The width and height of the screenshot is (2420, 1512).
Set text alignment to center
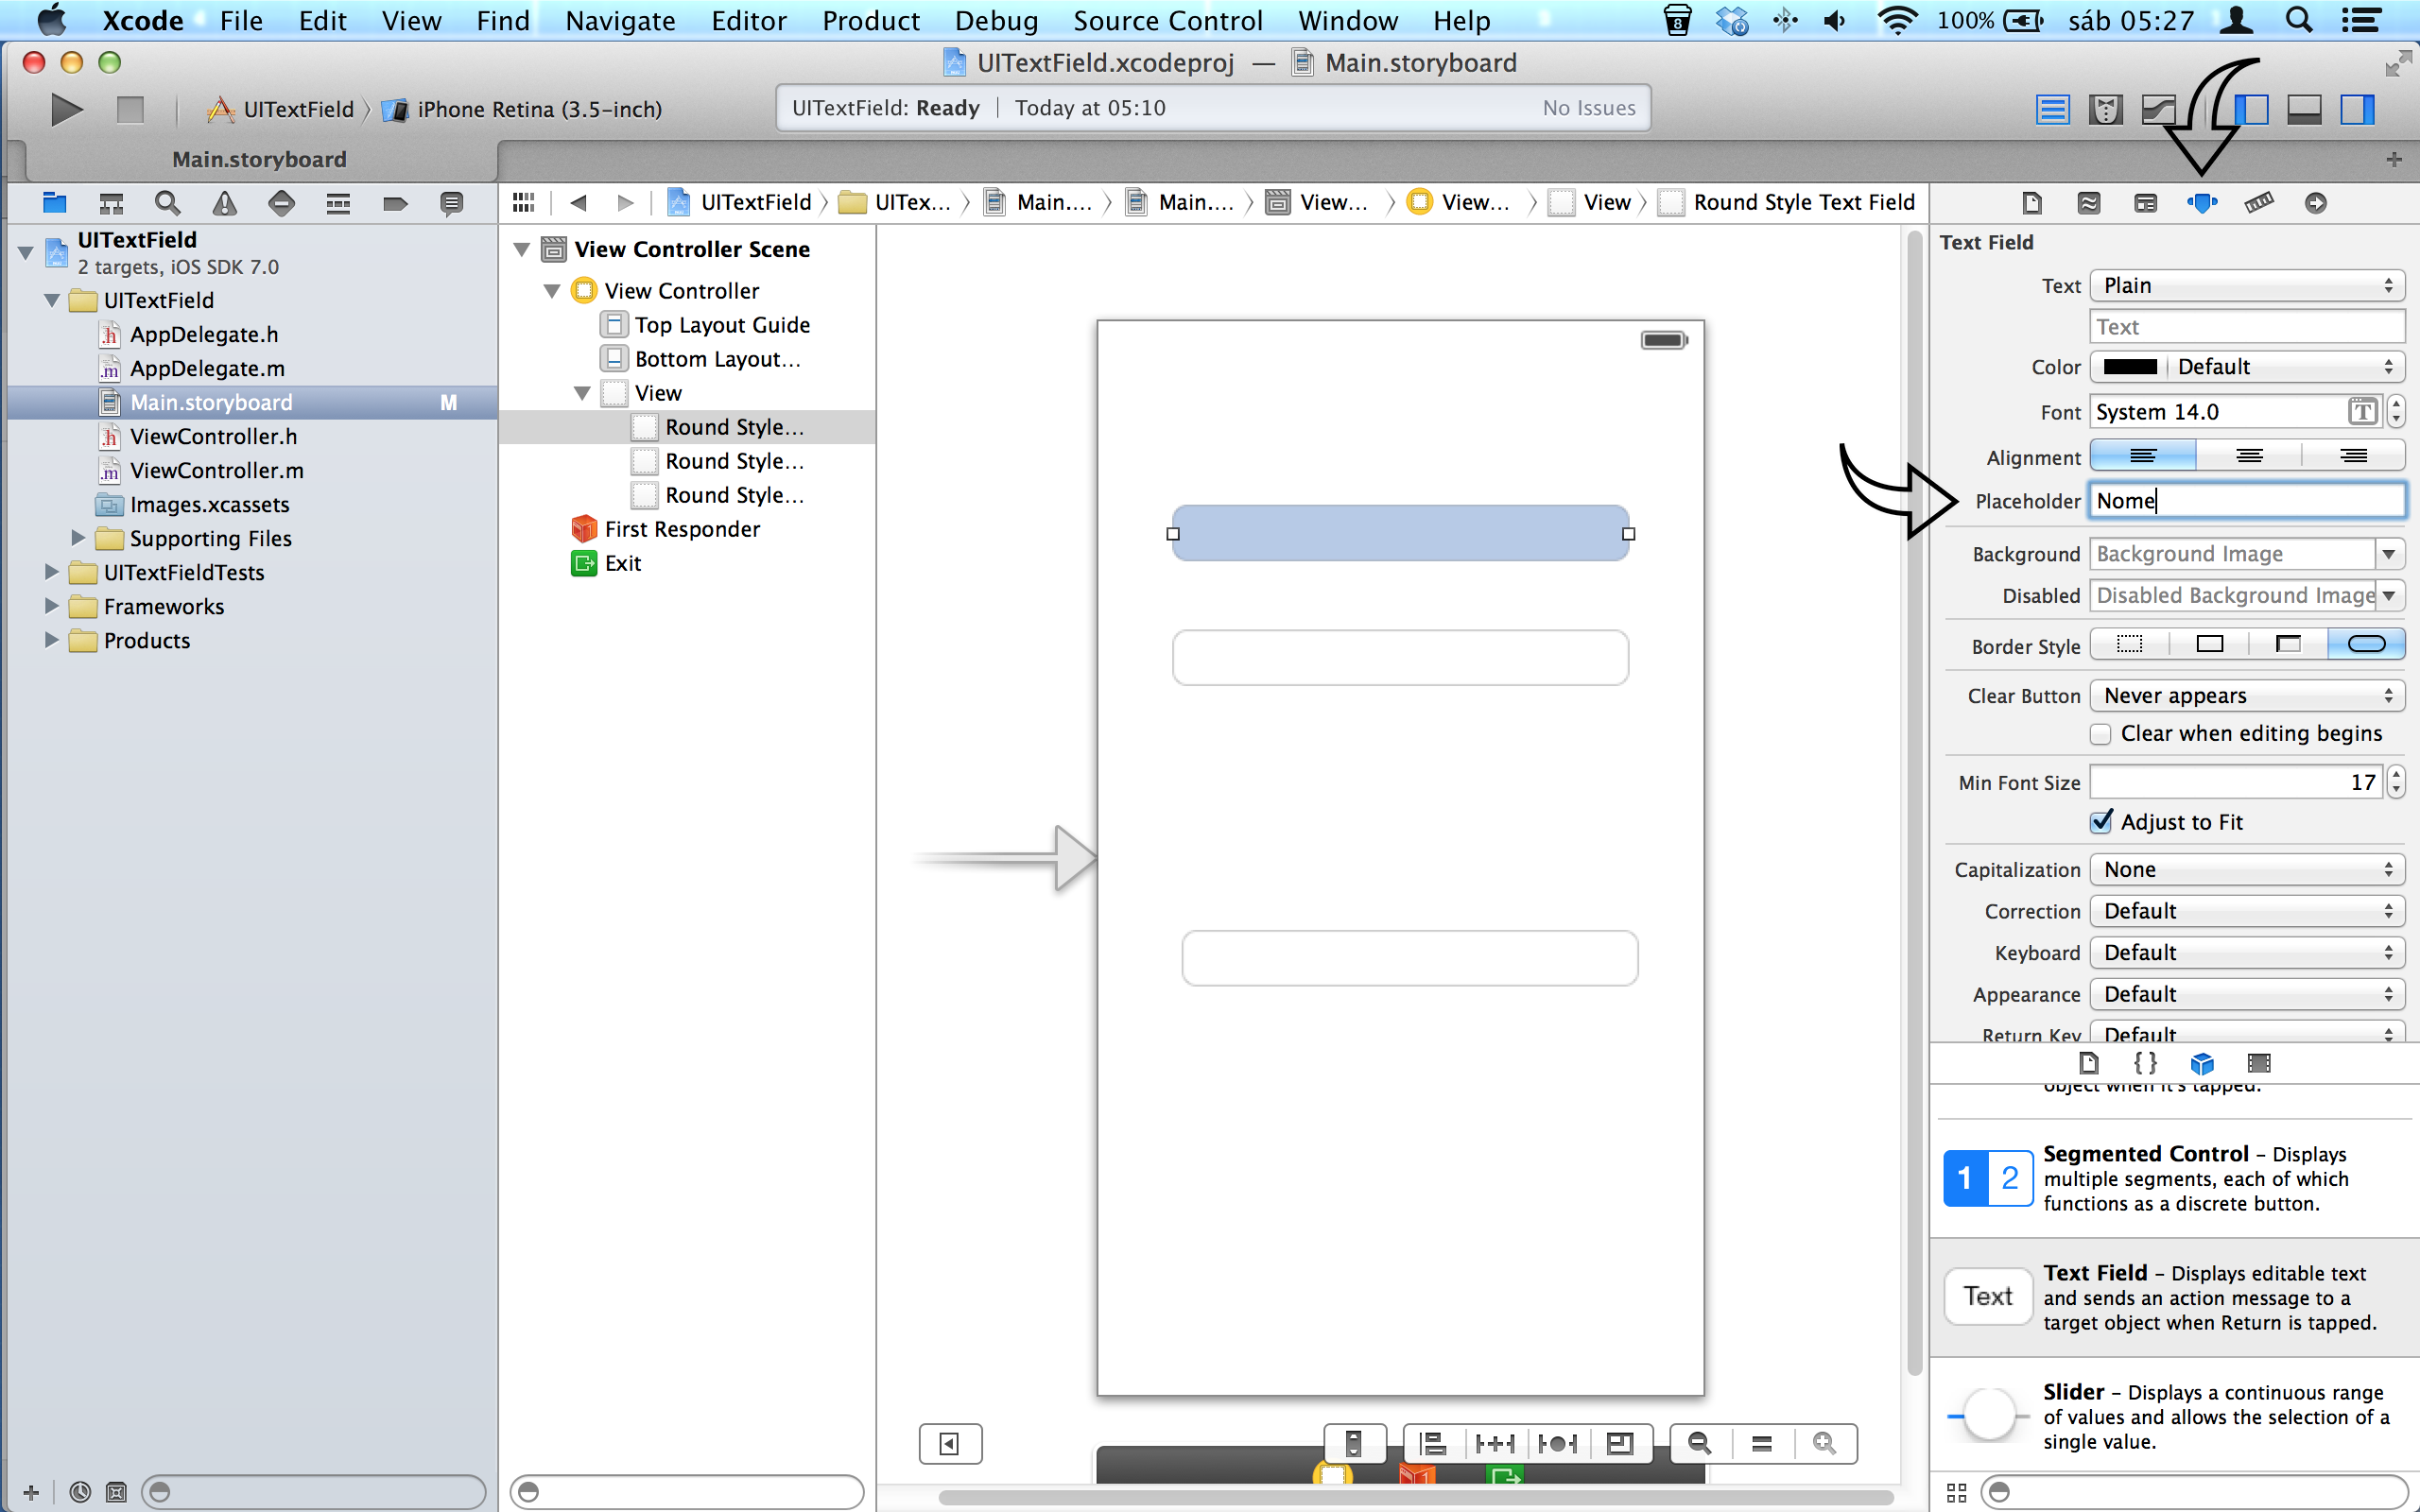click(2249, 456)
